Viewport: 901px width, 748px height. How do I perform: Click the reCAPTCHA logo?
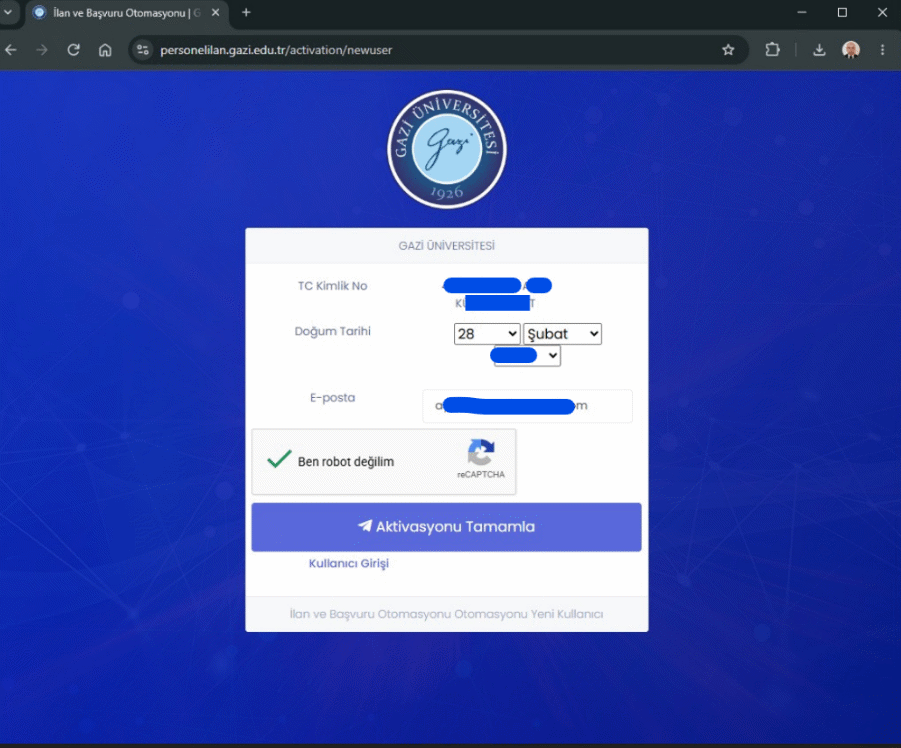point(480,452)
